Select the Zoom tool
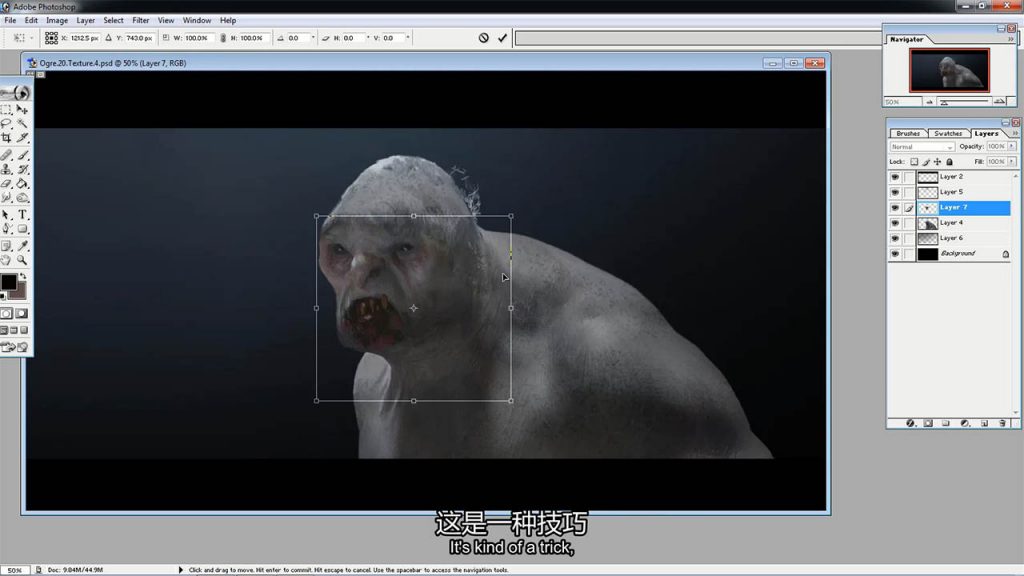This screenshot has height=576, width=1024. tap(23, 260)
